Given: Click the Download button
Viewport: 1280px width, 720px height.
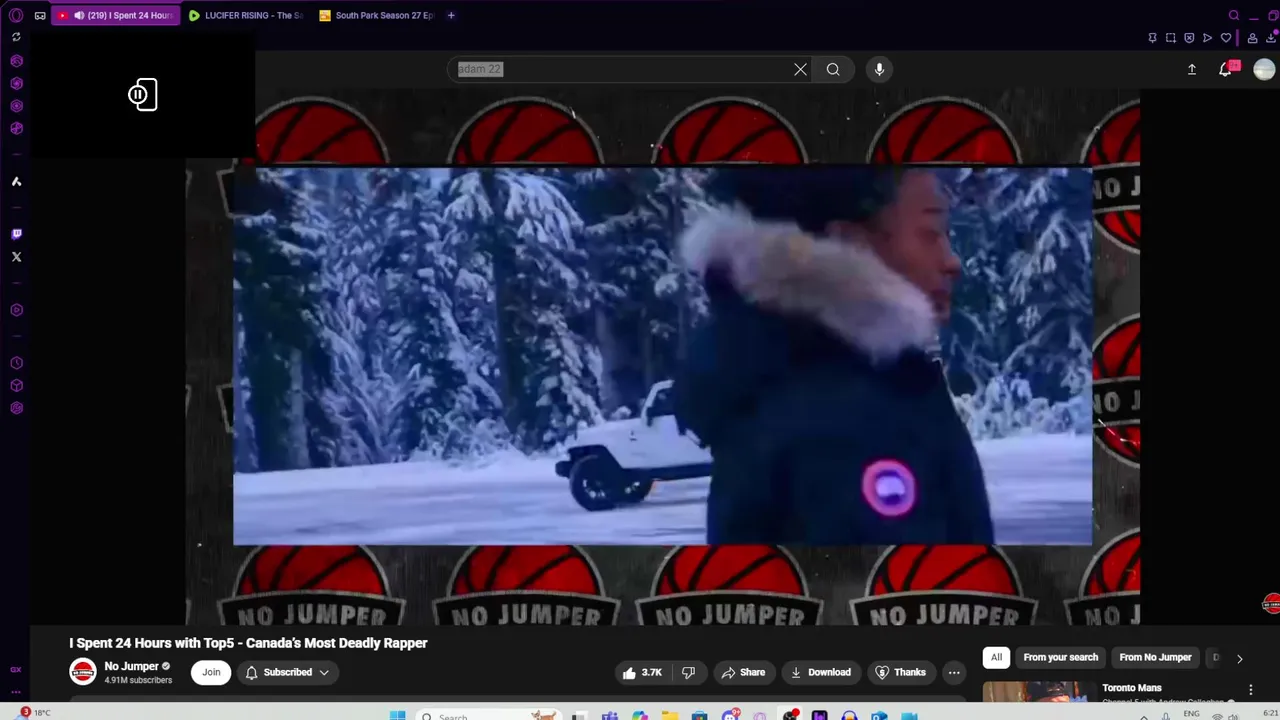Looking at the screenshot, I should tap(820, 672).
